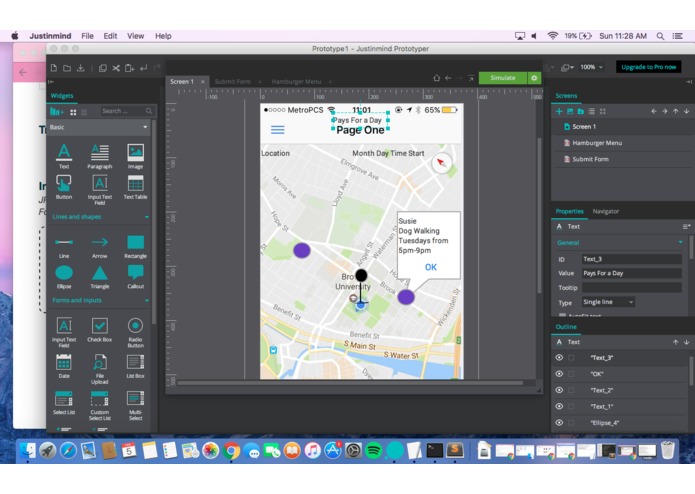Select the Paragraph widget
Image resolution: width=695 pixels, height=494 pixels.
click(99, 156)
